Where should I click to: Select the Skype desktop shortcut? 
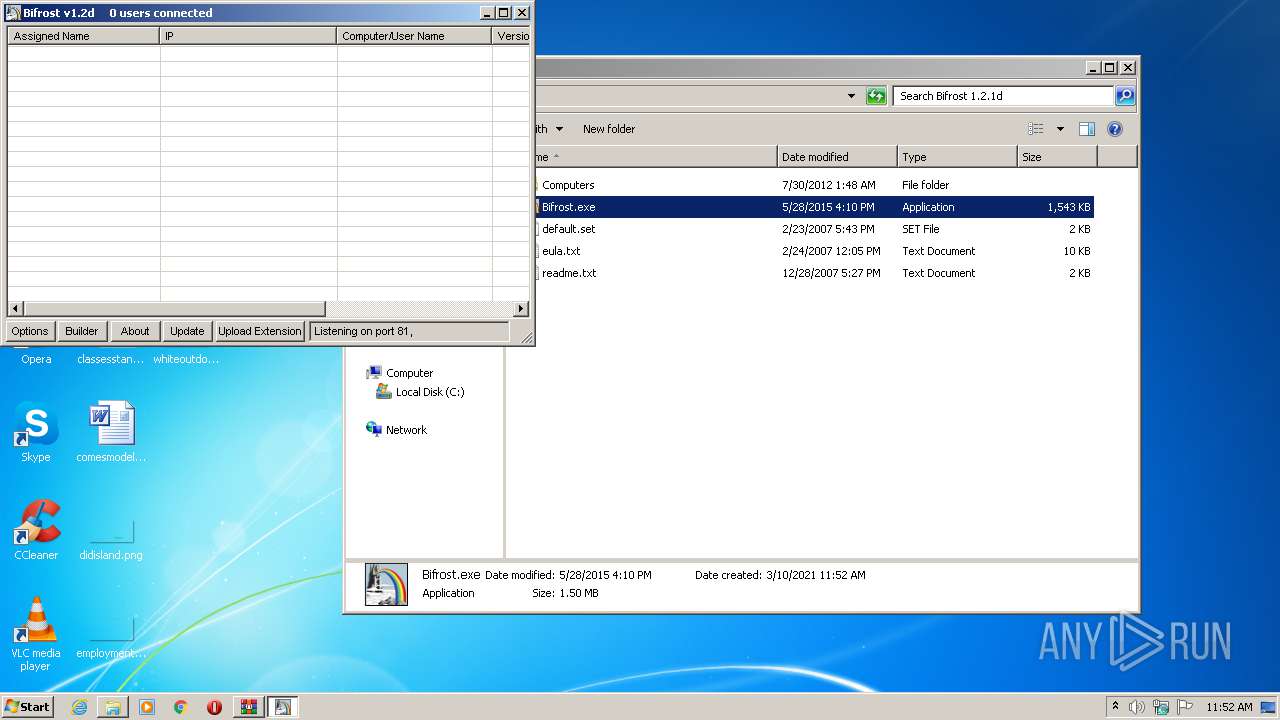tap(36, 433)
